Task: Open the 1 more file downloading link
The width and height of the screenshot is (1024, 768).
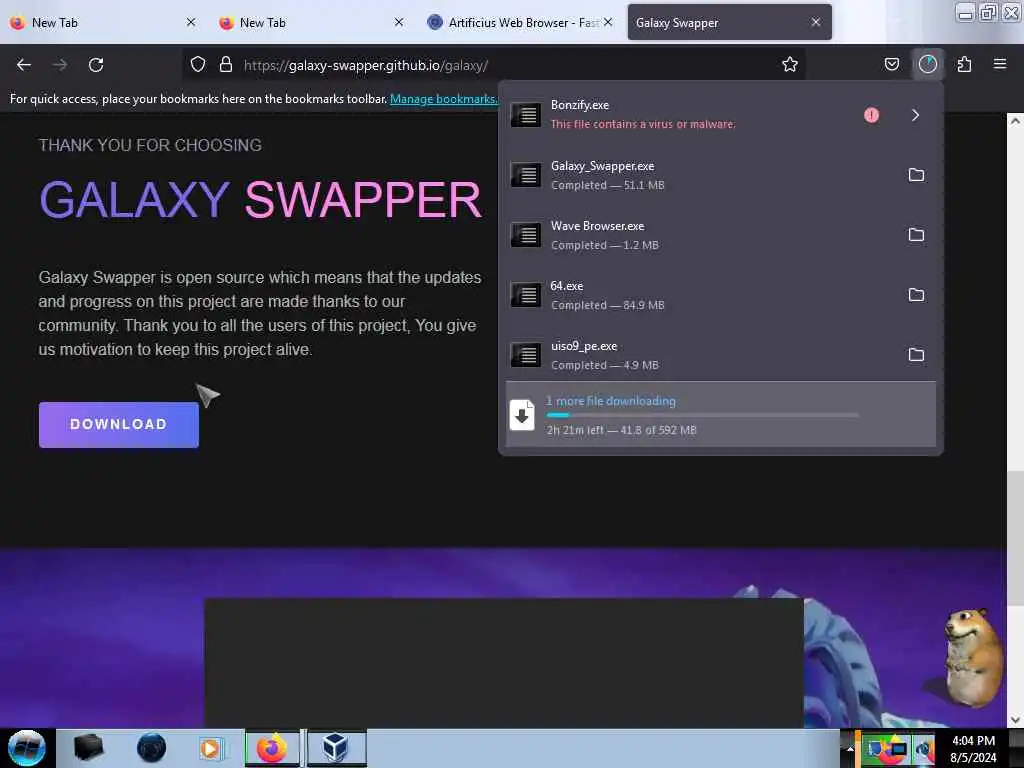Action: pyautogui.click(x=611, y=401)
